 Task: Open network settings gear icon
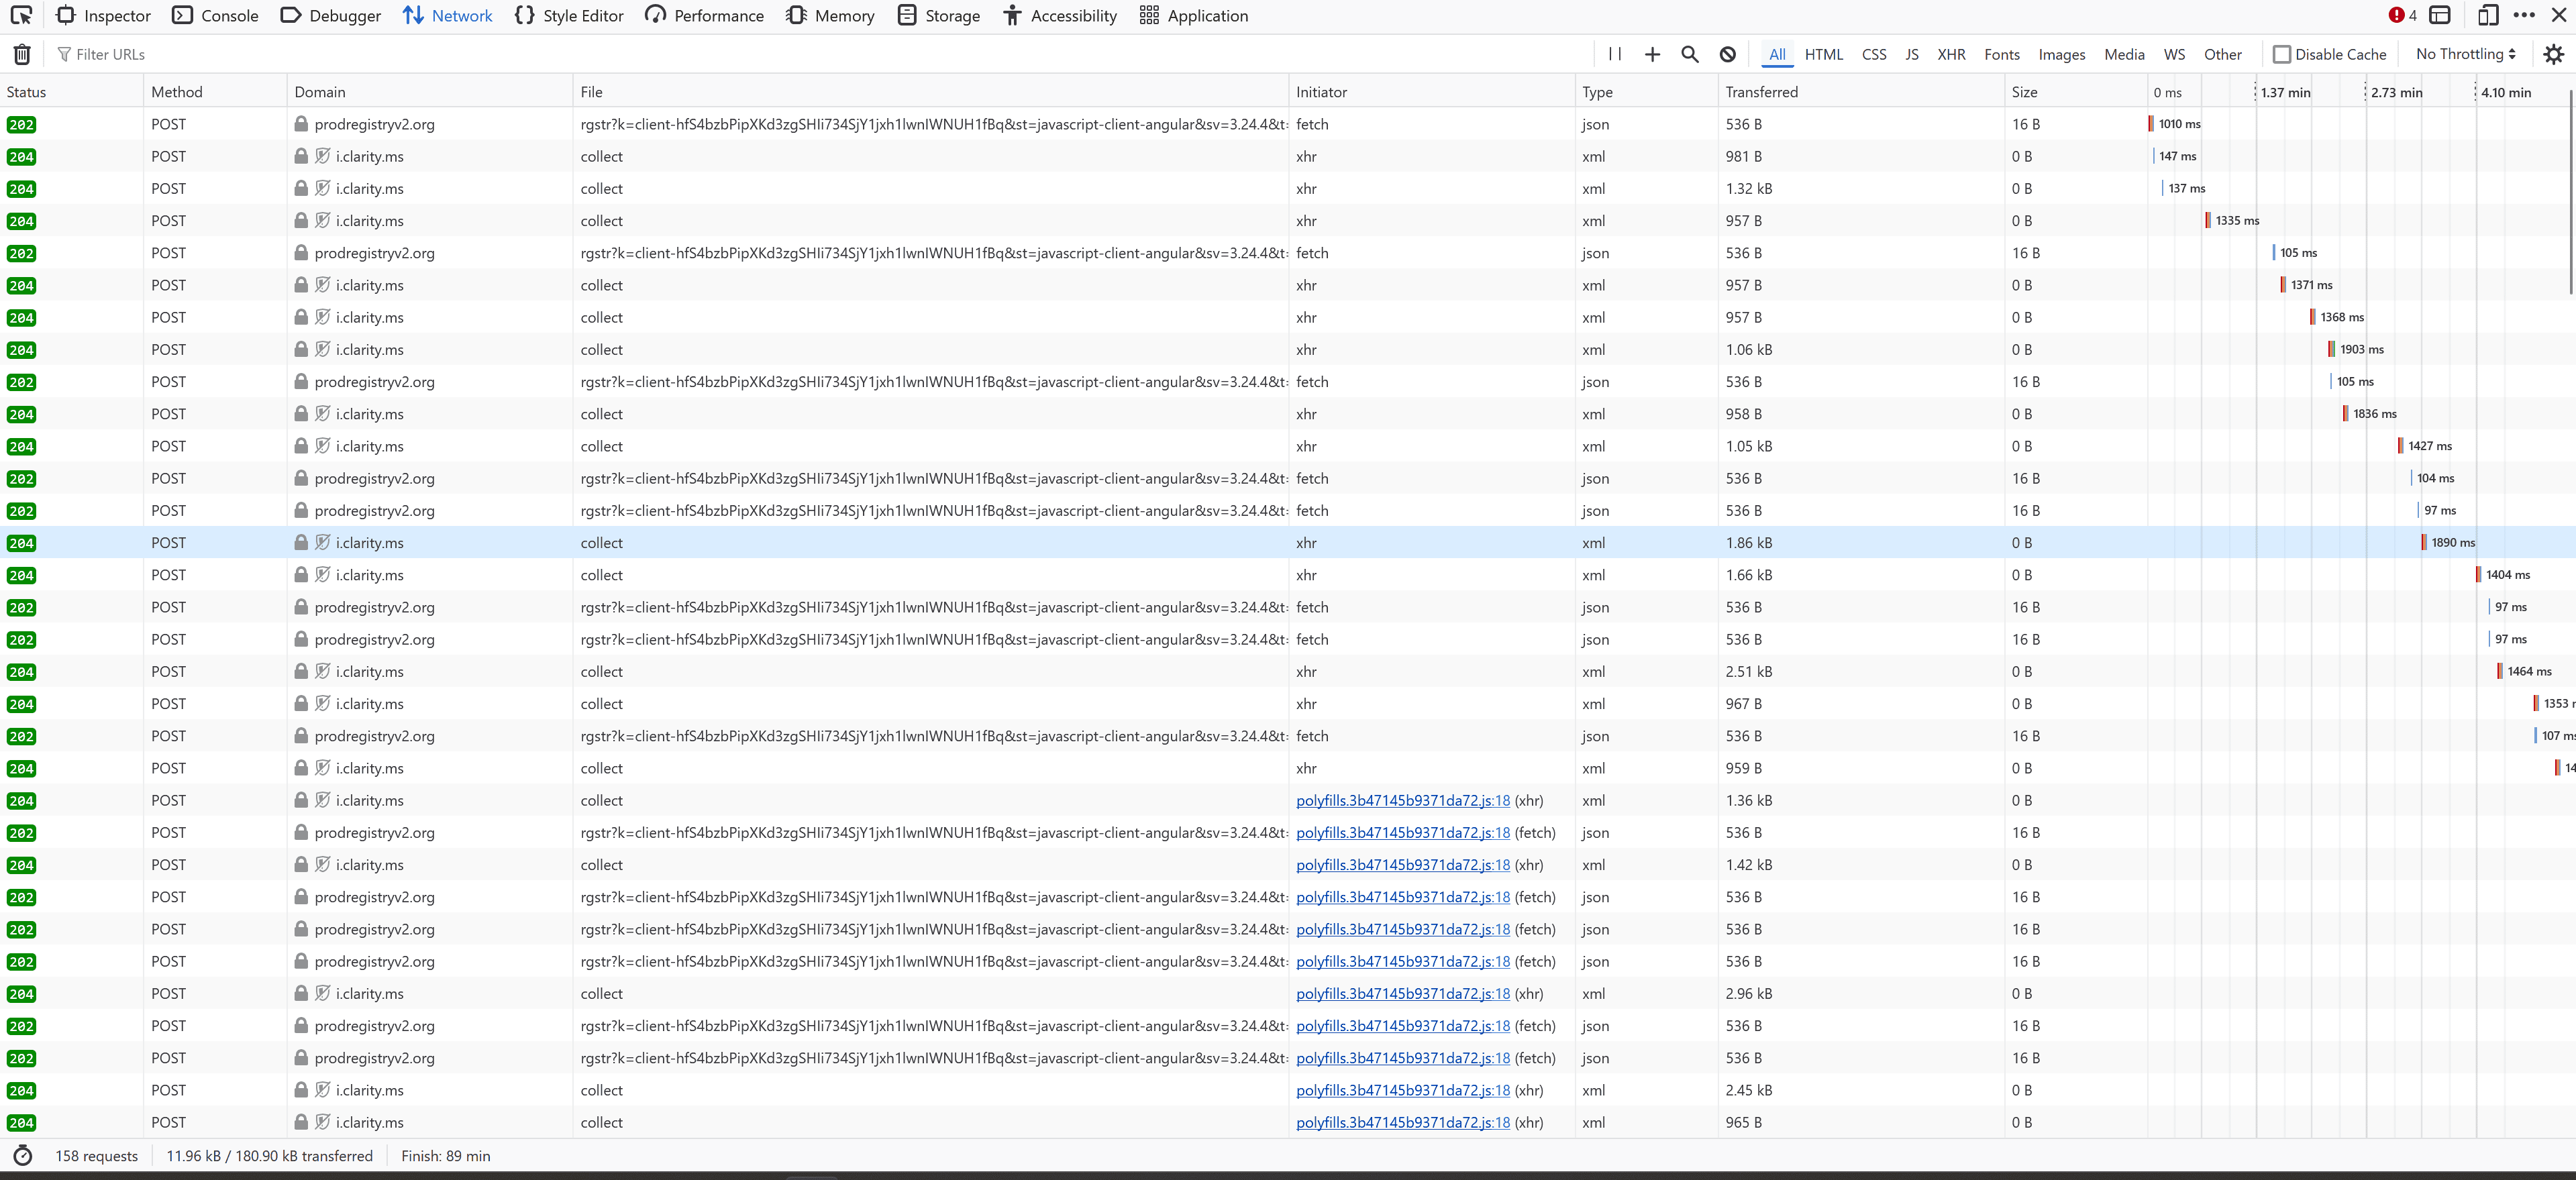[2553, 54]
